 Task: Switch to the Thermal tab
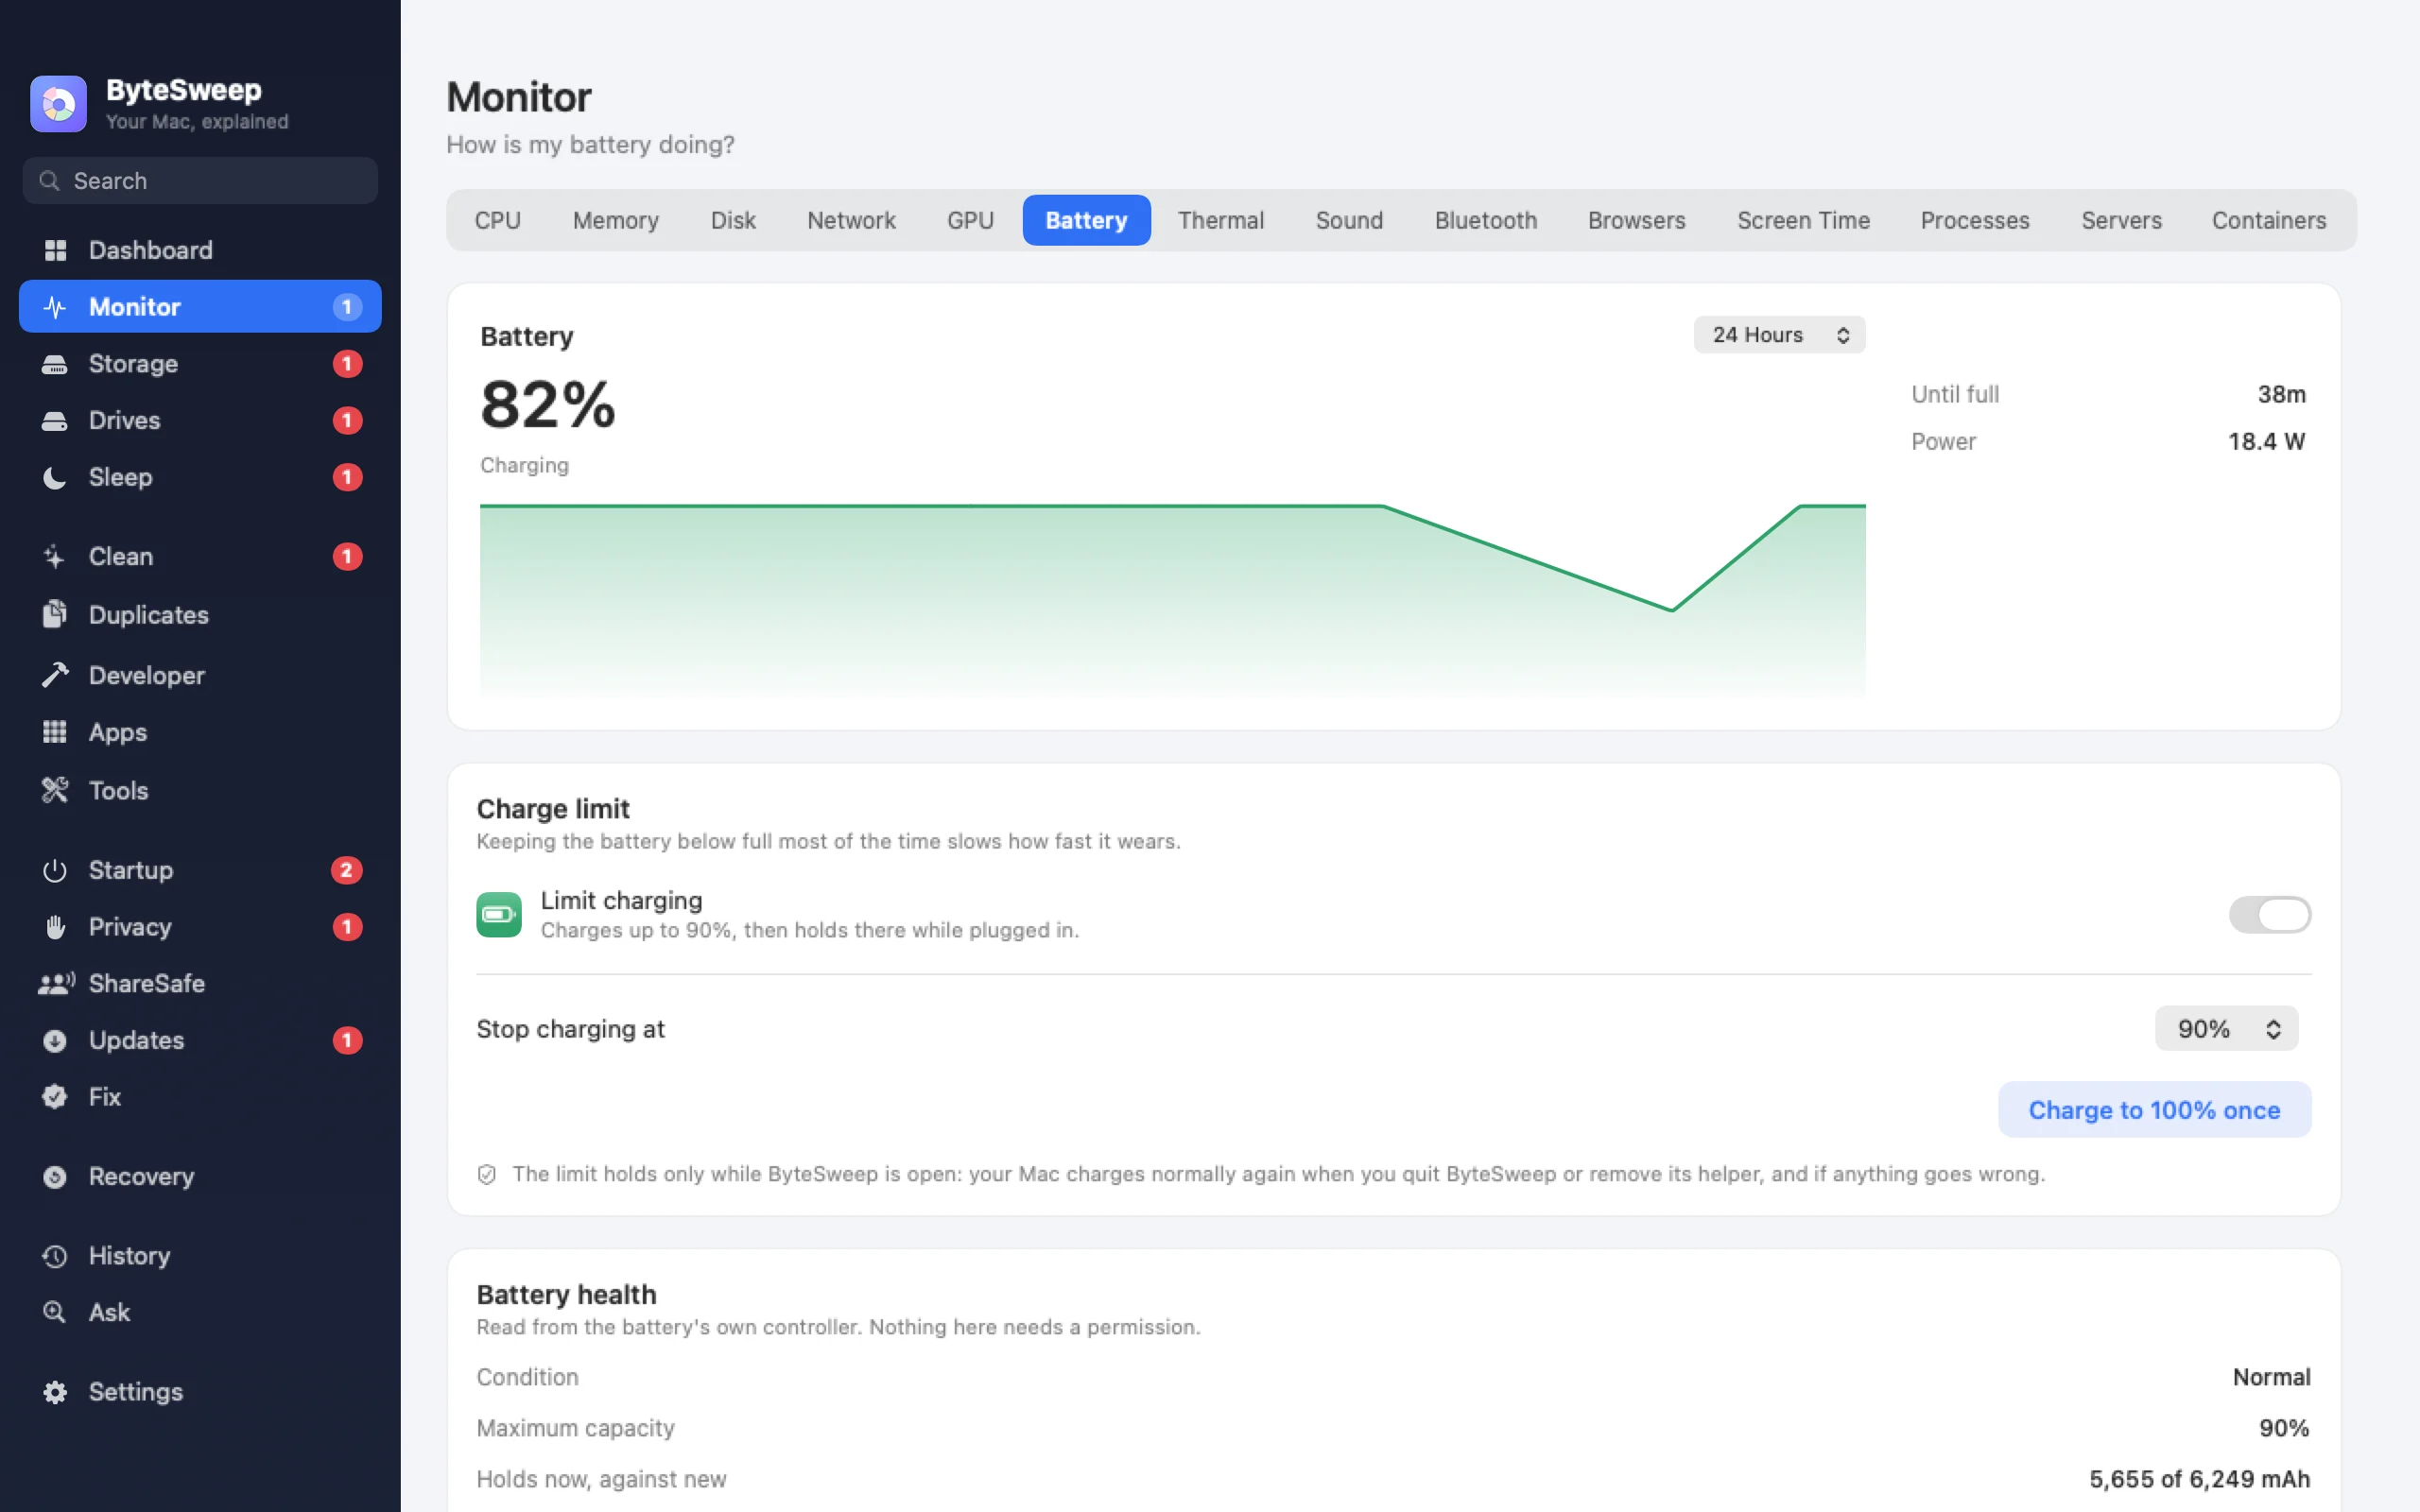pyautogui.click(x=1220, y=220)
